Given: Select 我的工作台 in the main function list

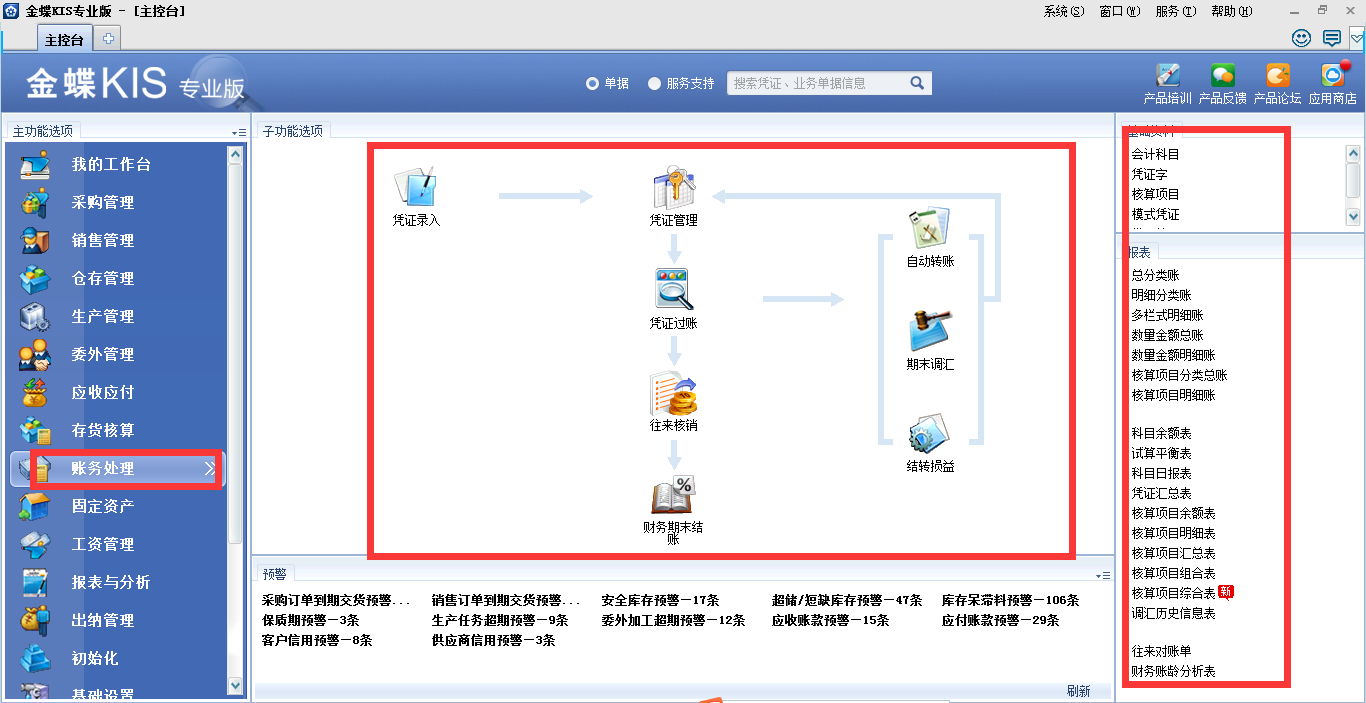Looking at the screenshot, I should click(x=111, y=164).
